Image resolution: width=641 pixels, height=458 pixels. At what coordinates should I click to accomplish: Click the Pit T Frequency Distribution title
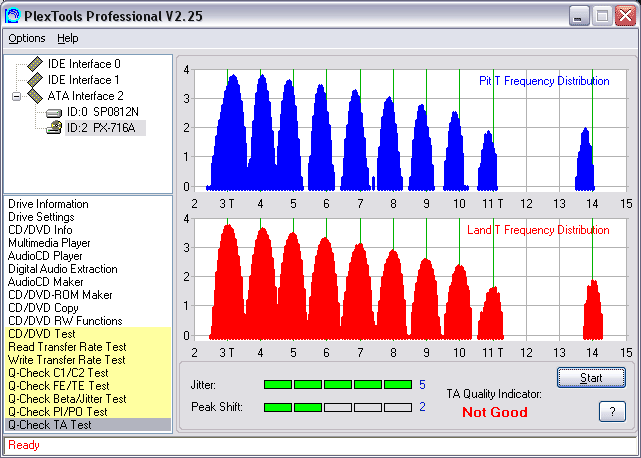(x=544, y=81)
